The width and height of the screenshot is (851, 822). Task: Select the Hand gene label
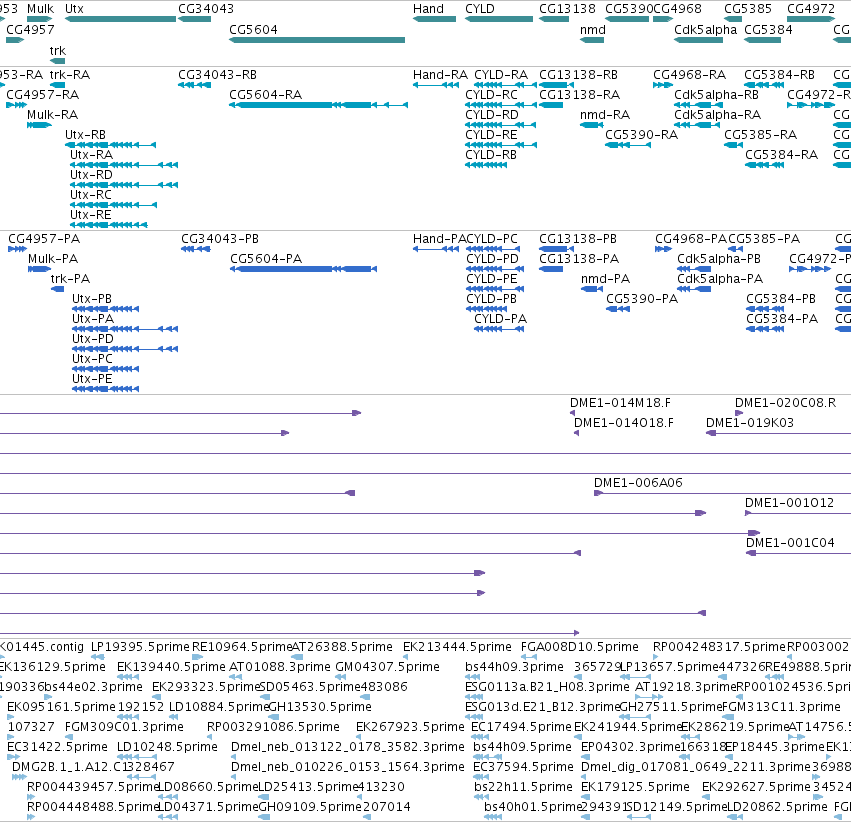(428, 9)
